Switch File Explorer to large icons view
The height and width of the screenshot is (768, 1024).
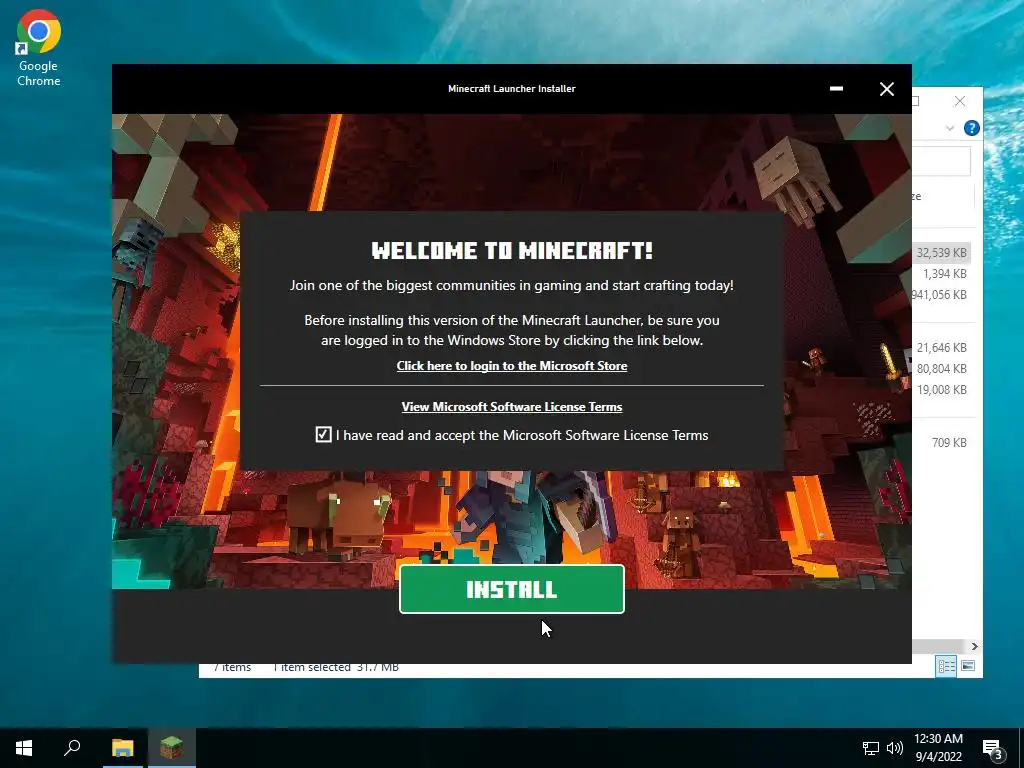coord(968,666)
